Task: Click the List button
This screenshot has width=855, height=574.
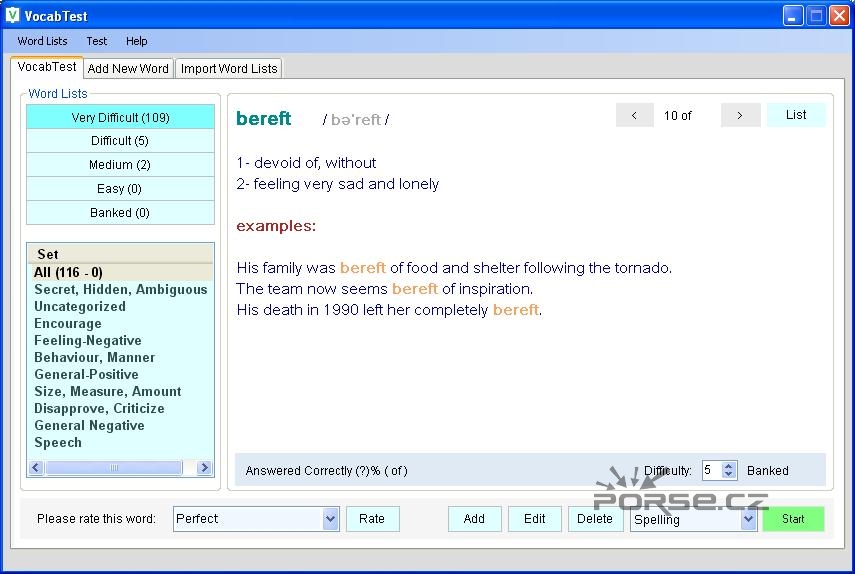Action: [796, 115]
